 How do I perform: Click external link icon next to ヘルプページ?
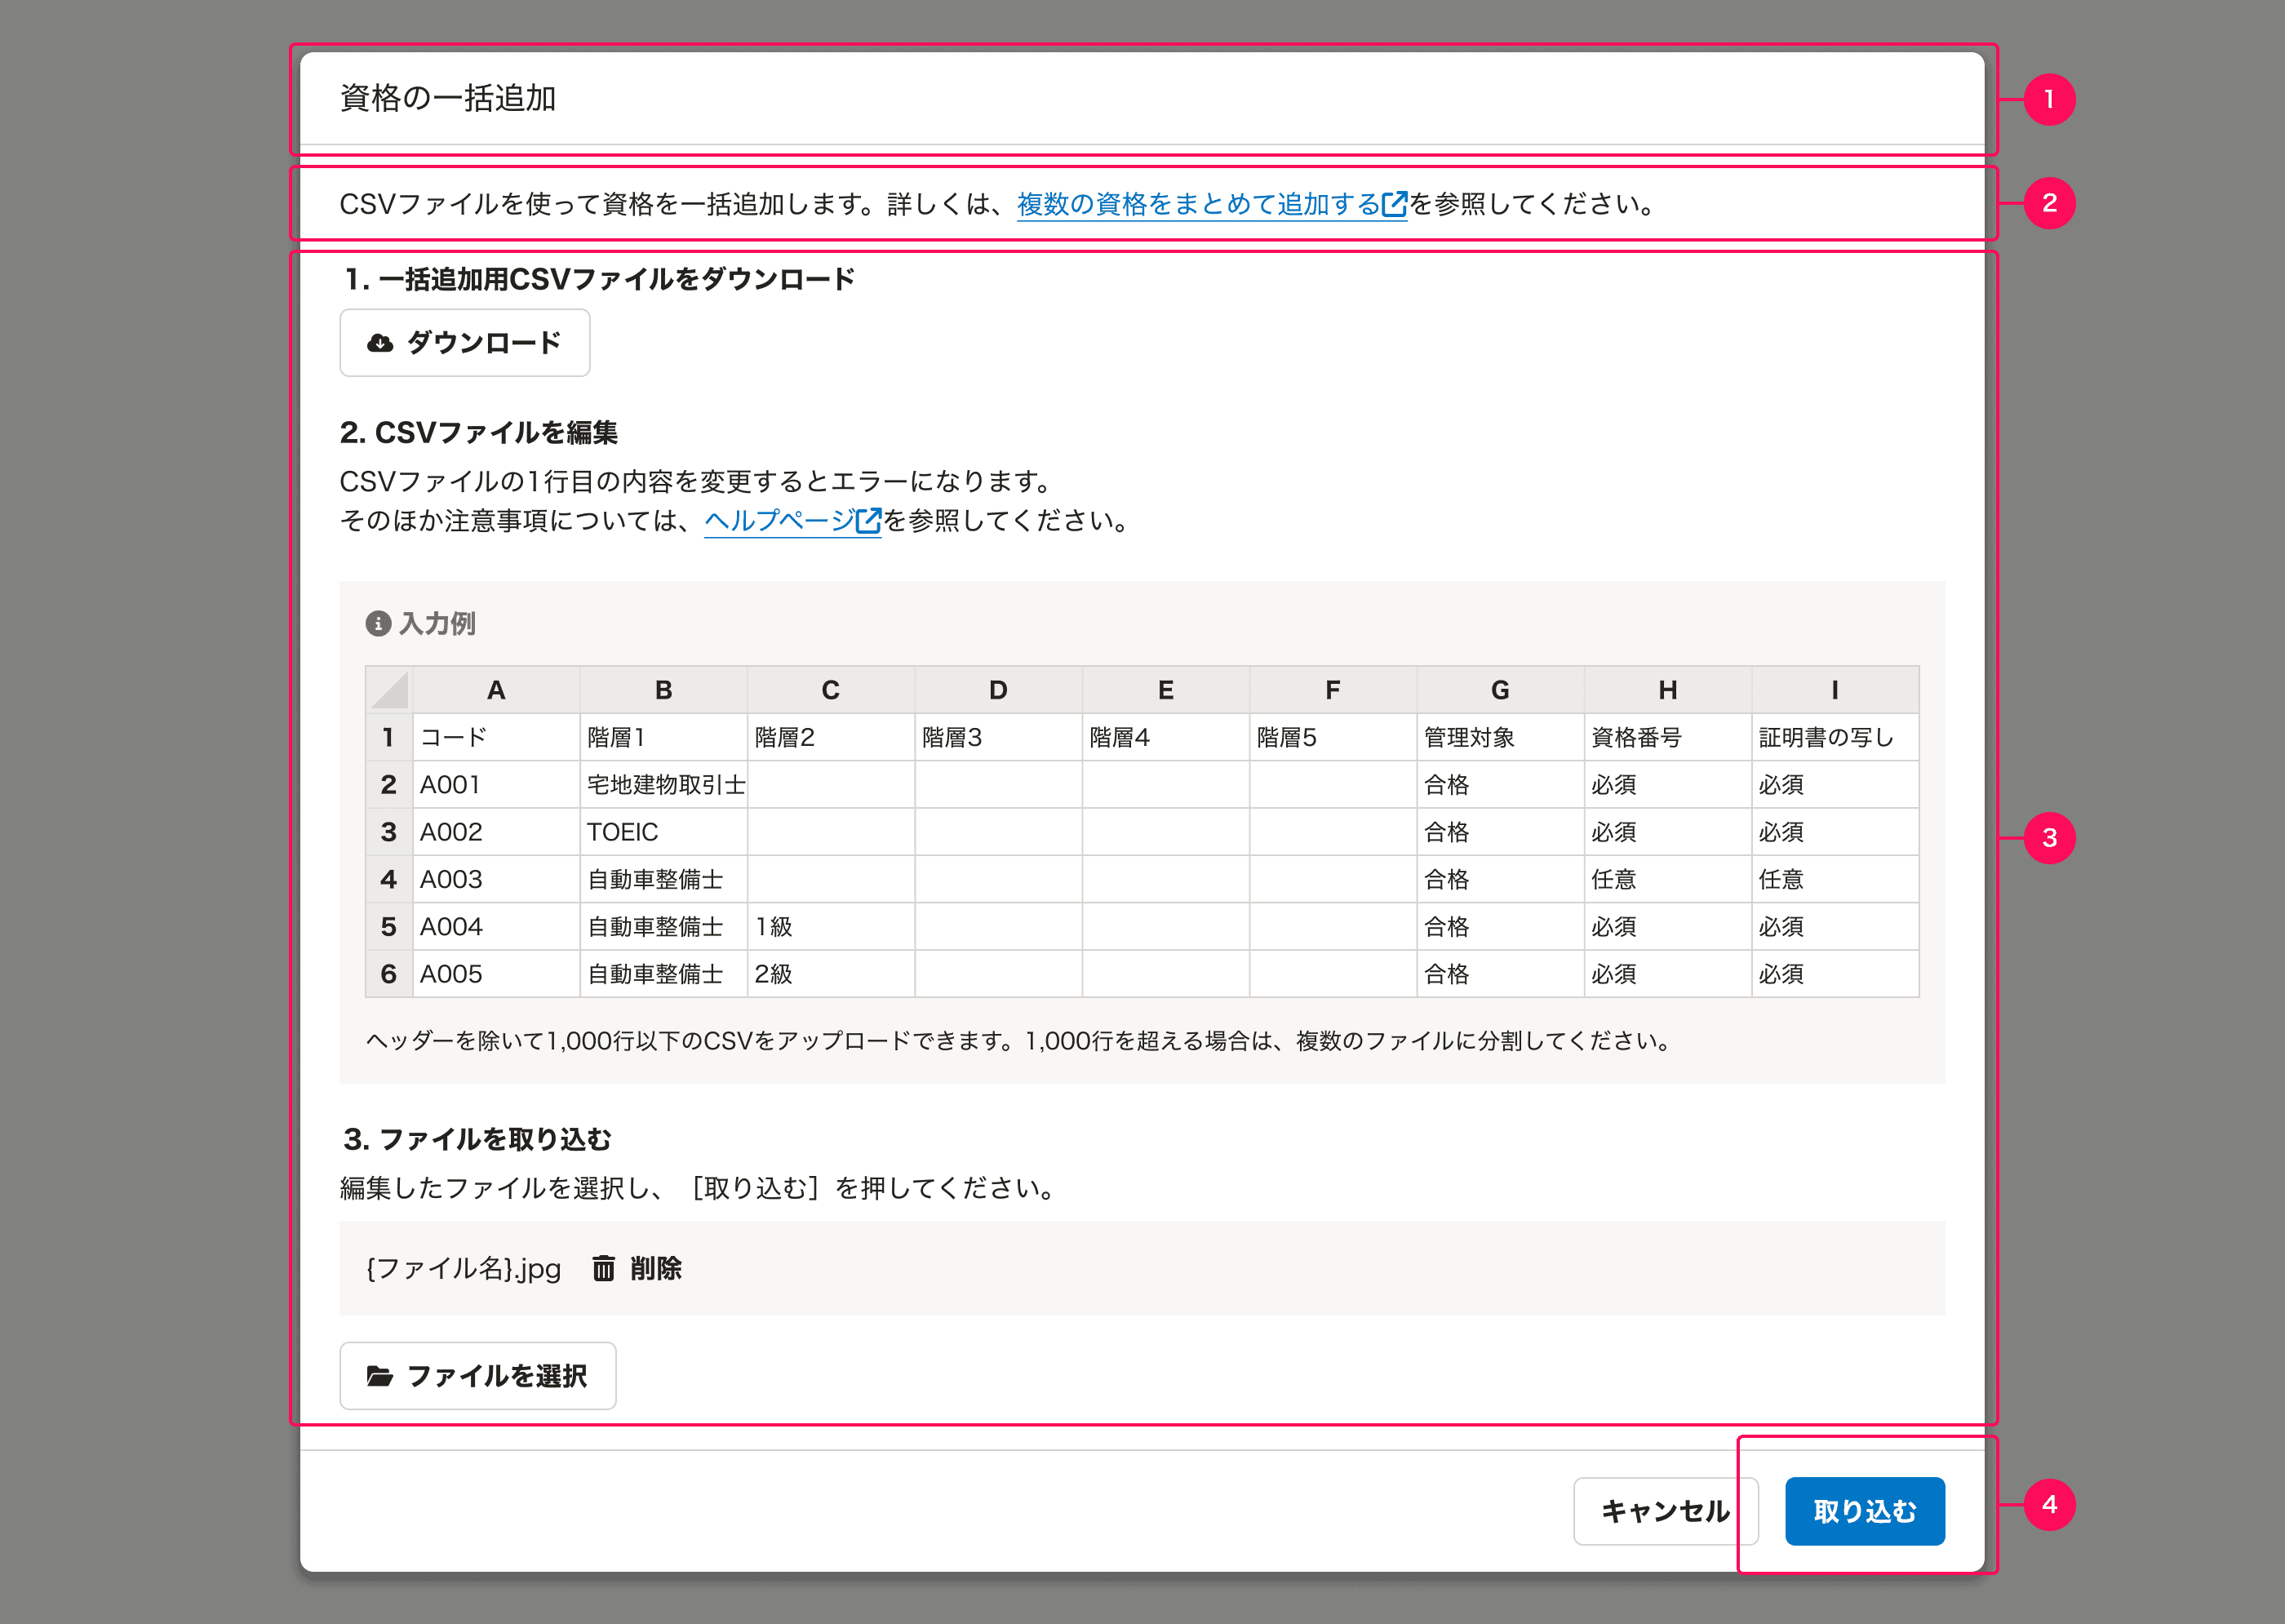coord(869,521)
